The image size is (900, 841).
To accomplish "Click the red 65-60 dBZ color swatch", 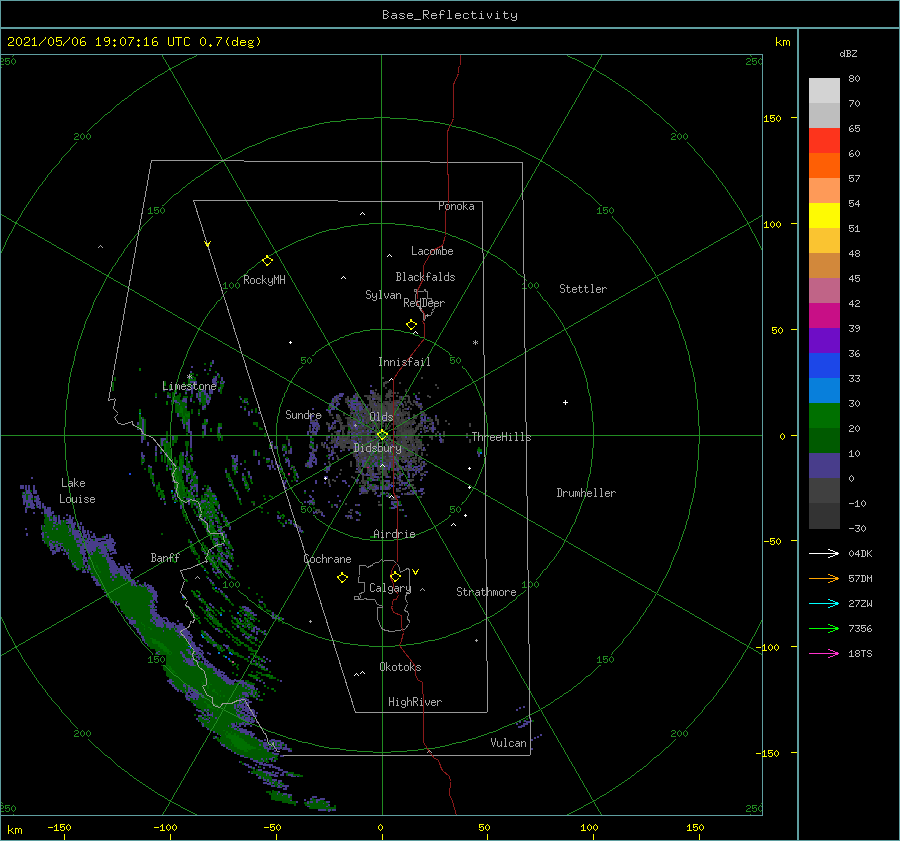I will (824, 141).
